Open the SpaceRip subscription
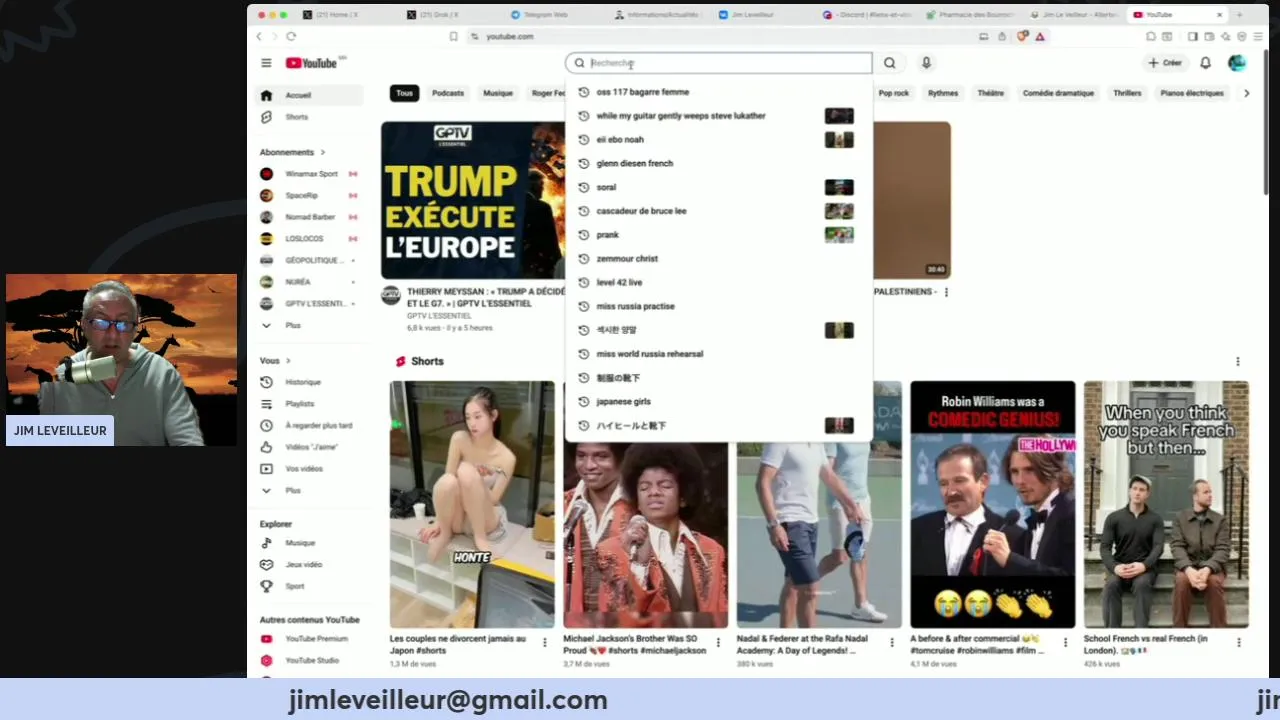 tap(310, 195)
